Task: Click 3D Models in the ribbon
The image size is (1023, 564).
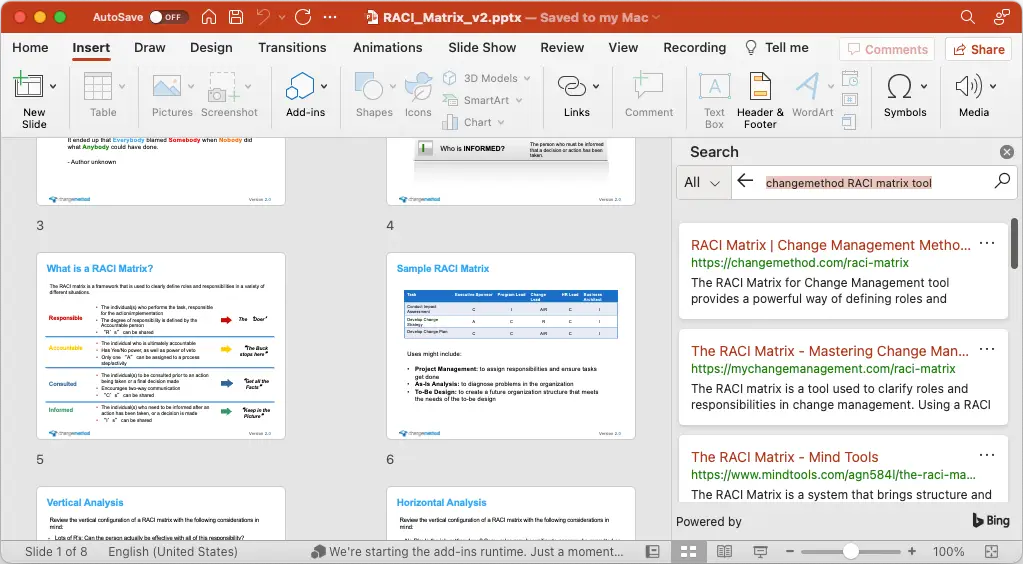Action: (486, 78)
